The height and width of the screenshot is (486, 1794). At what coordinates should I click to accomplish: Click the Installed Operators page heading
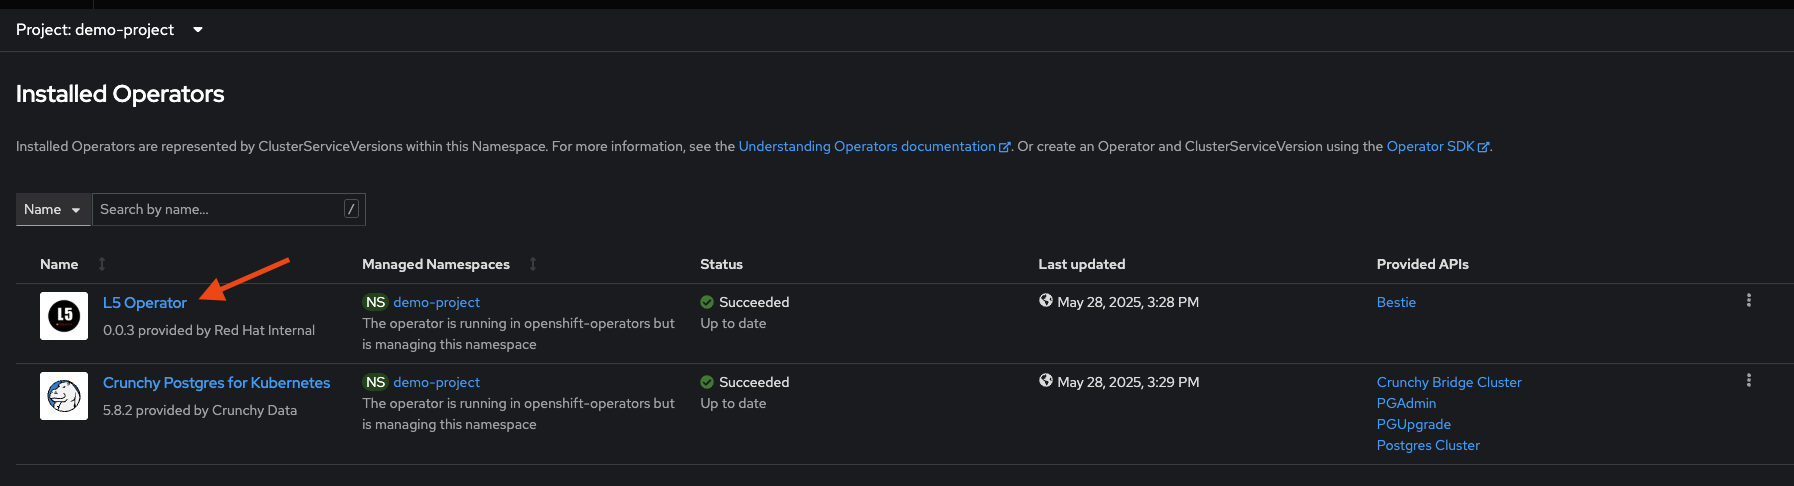point(120,94)
